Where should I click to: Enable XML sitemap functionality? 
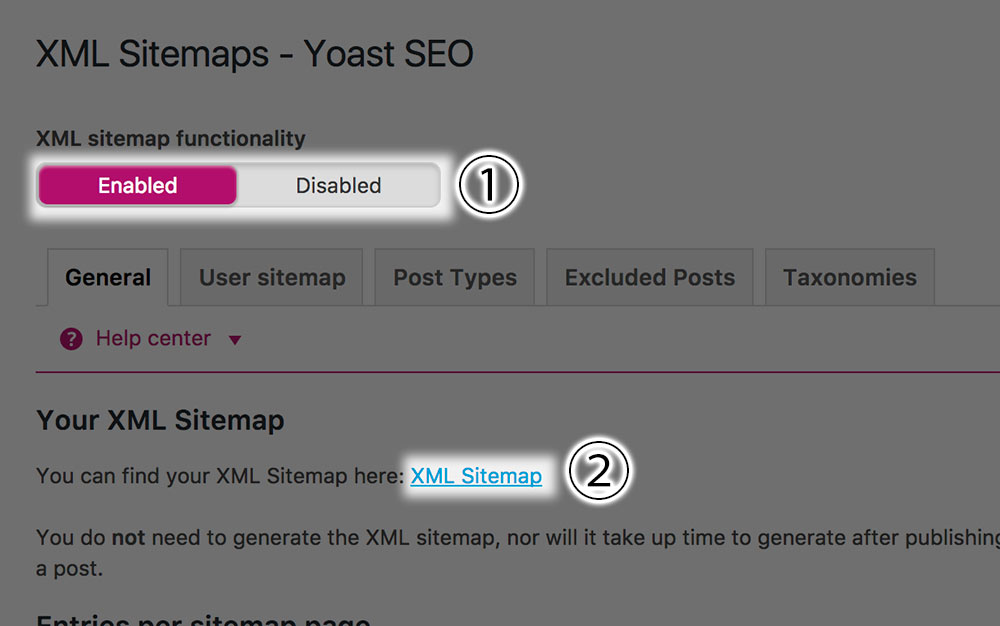pyautogui.click(x=137, y=186)
